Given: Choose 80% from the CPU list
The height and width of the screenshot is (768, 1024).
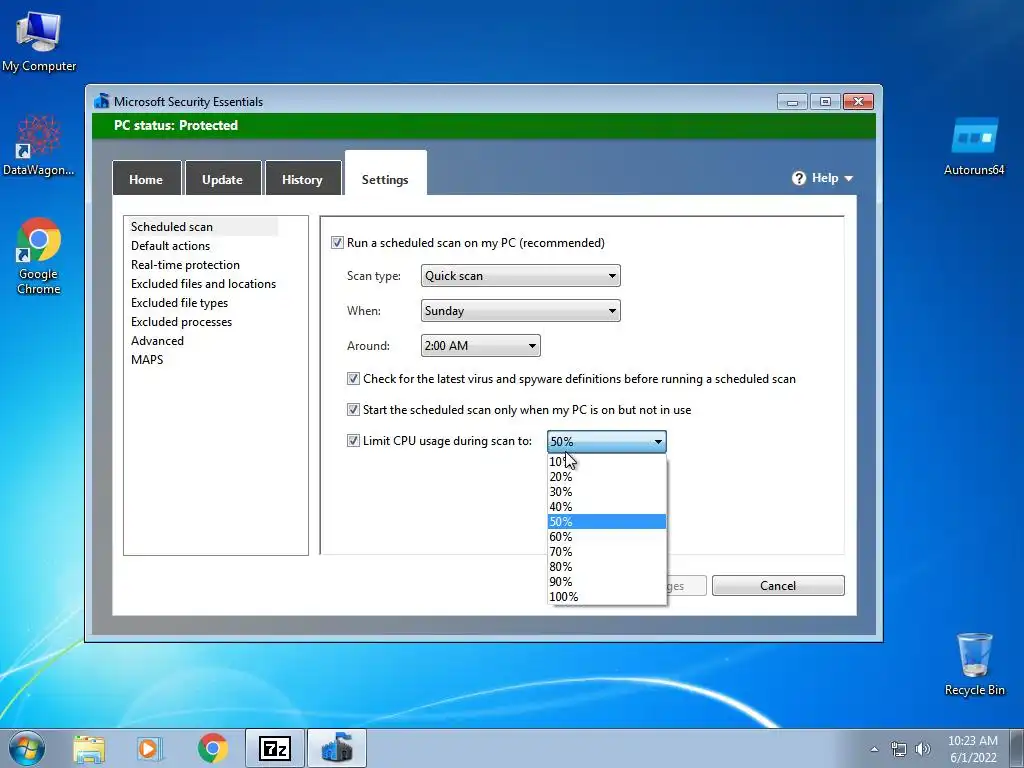Looking at the screenshot, I should (x=607, y=567).
